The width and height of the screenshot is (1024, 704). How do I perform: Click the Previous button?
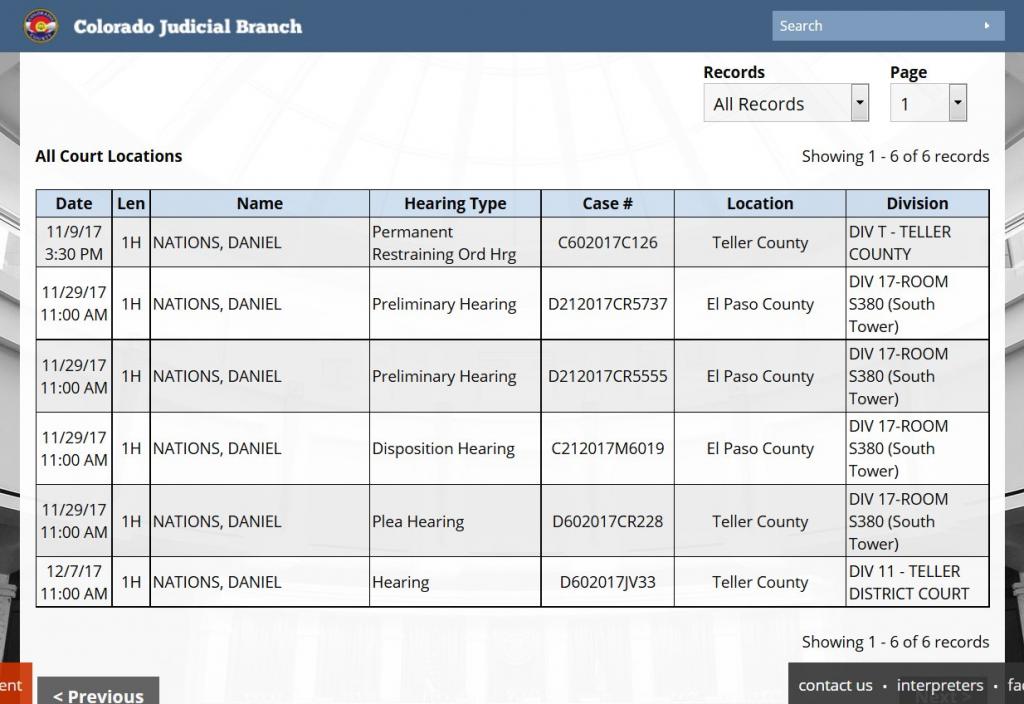point(98,694)
